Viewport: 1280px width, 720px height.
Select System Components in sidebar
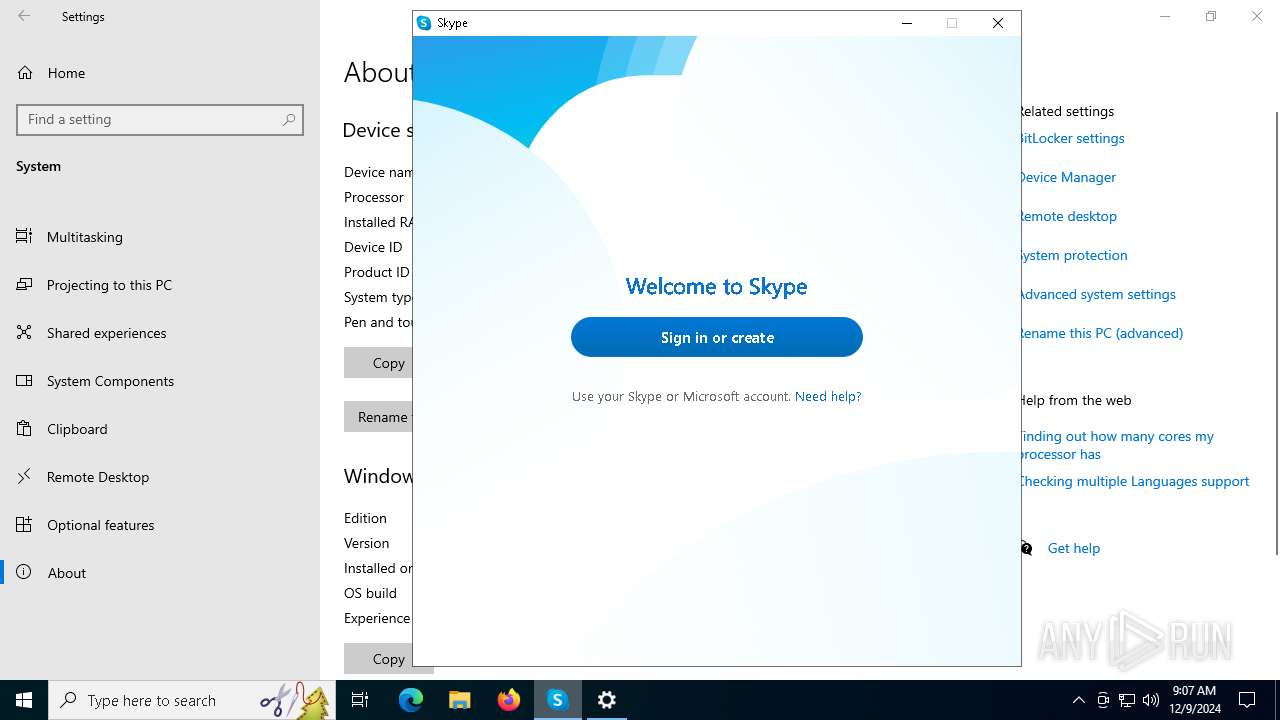(x=160, y=381)
